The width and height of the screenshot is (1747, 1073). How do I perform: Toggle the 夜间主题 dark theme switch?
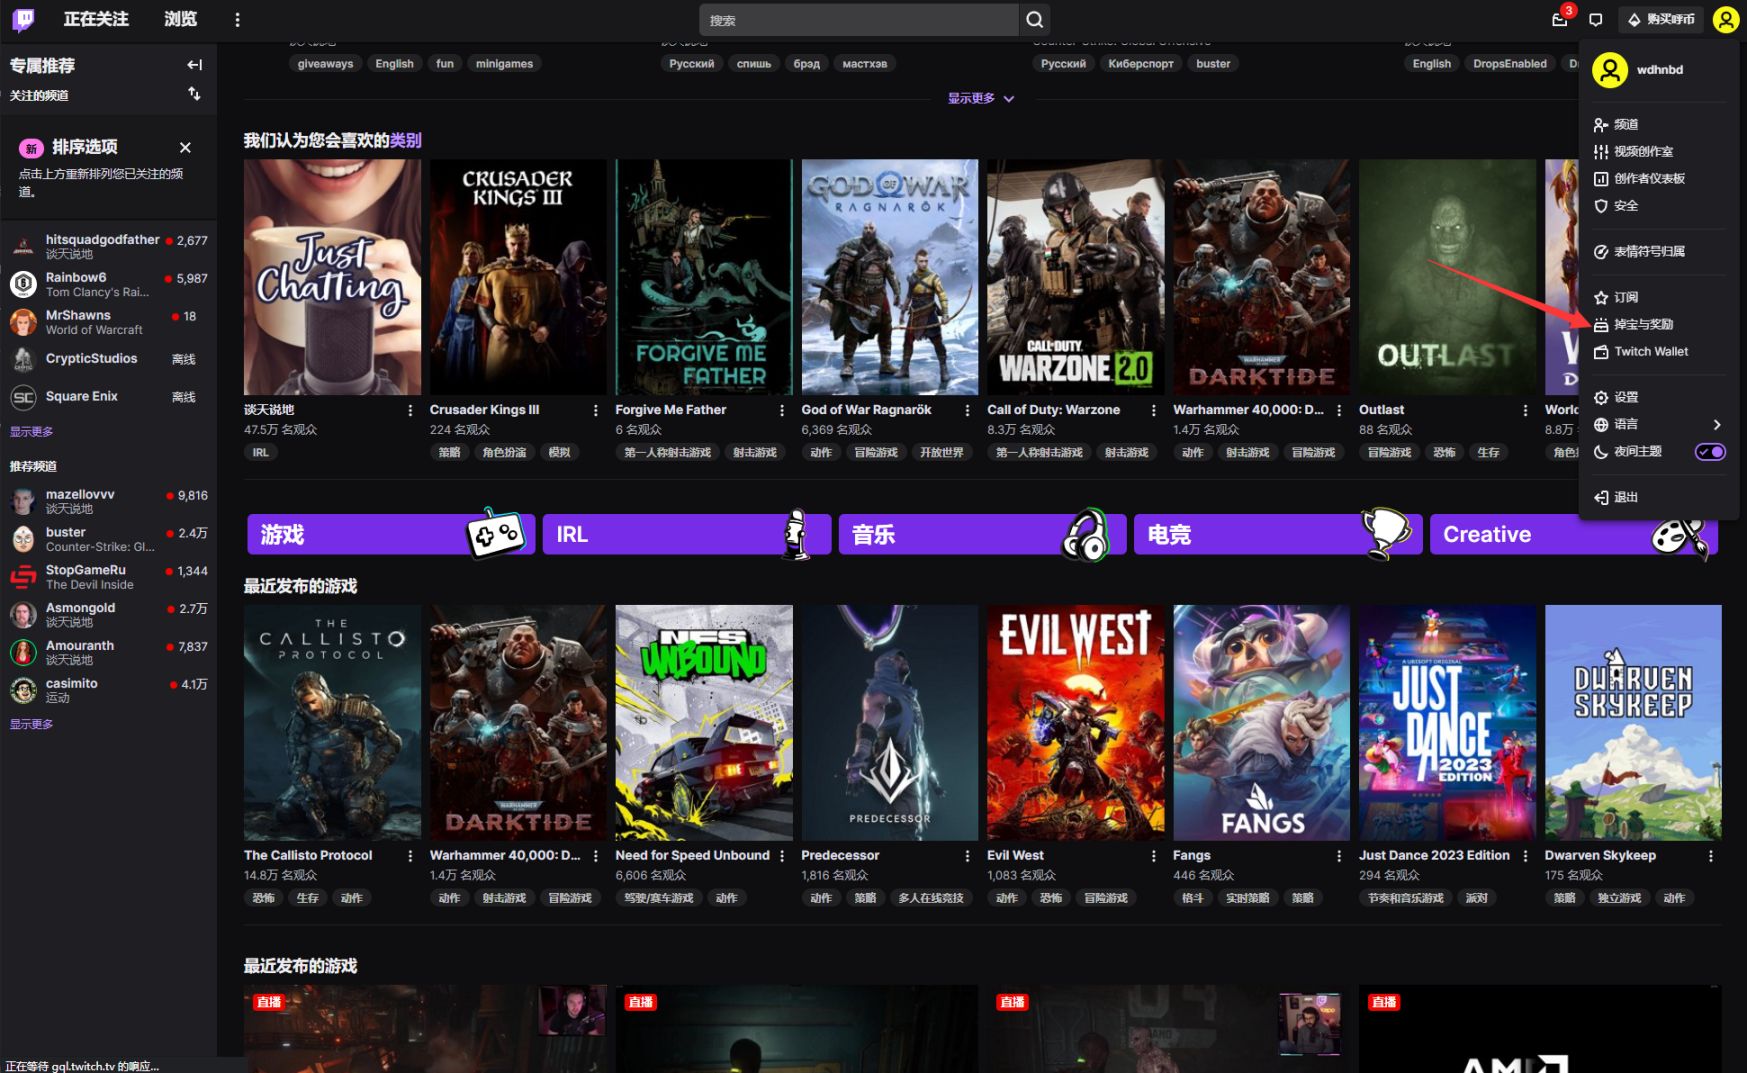pos(1710,452)
